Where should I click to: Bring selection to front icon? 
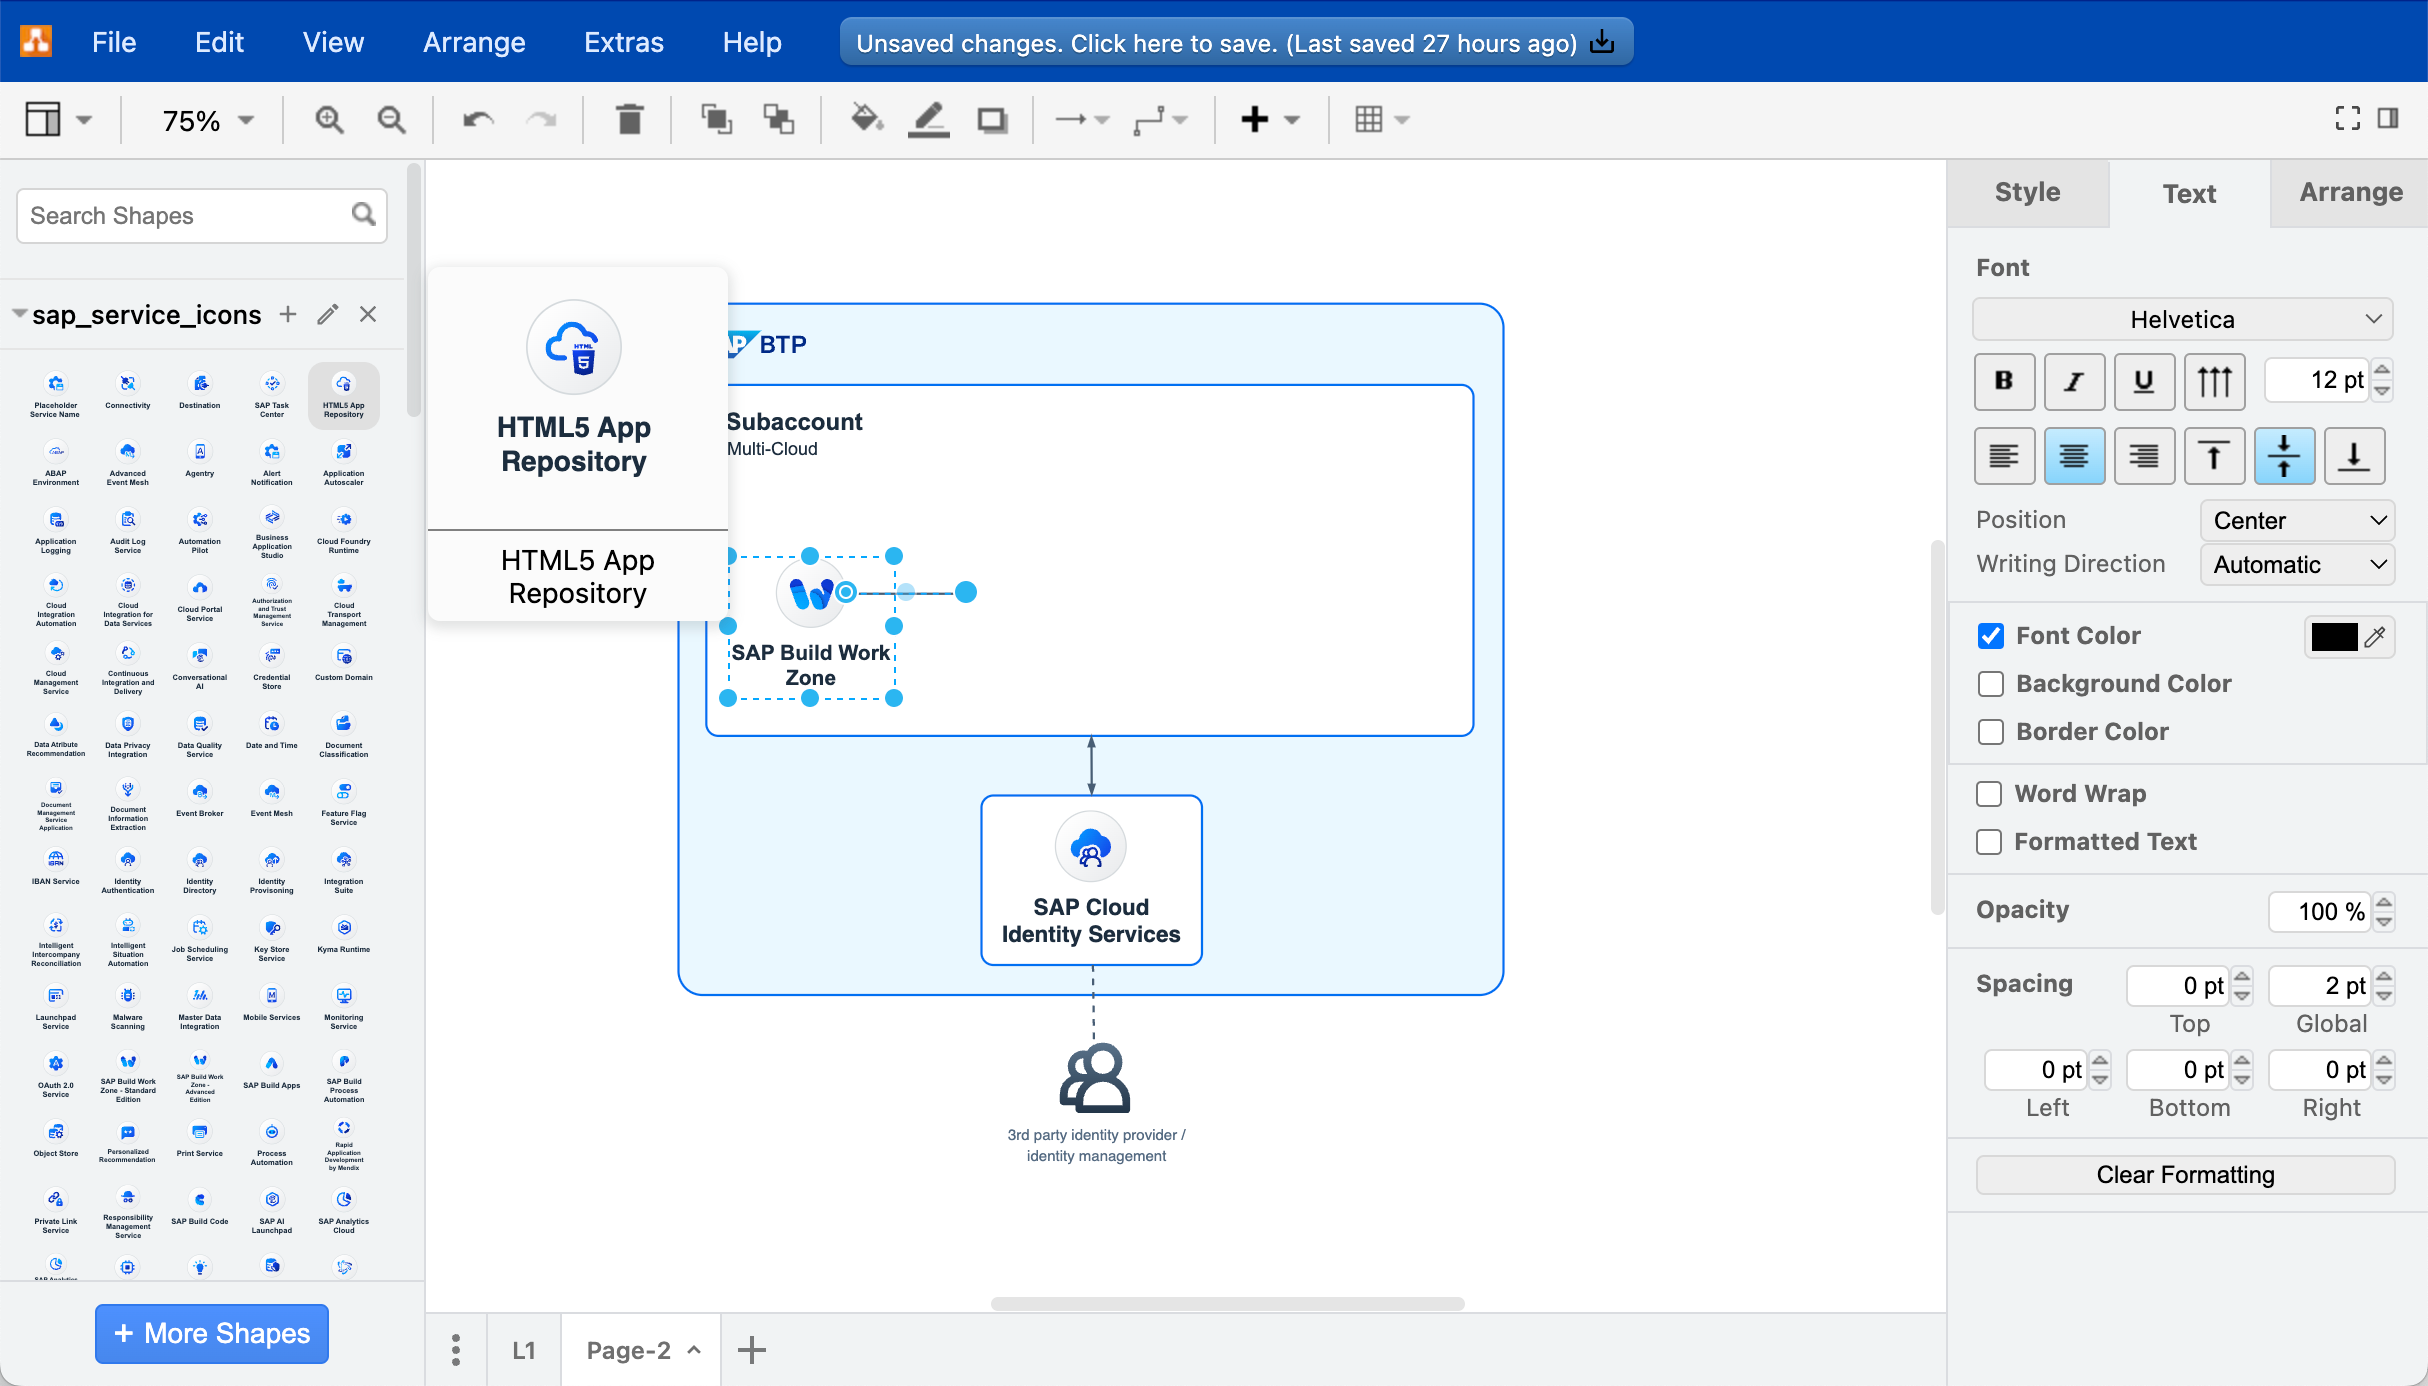point(716,120)
